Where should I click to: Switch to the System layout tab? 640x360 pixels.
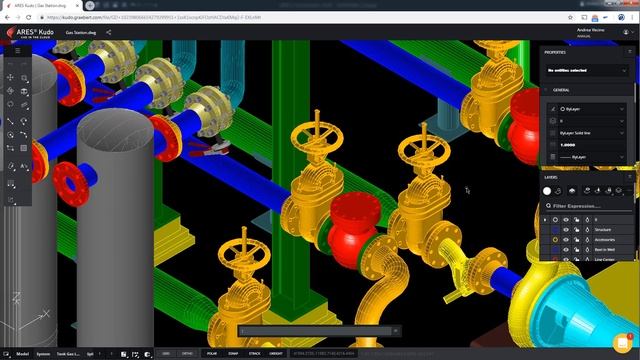(x=43, y=354)
